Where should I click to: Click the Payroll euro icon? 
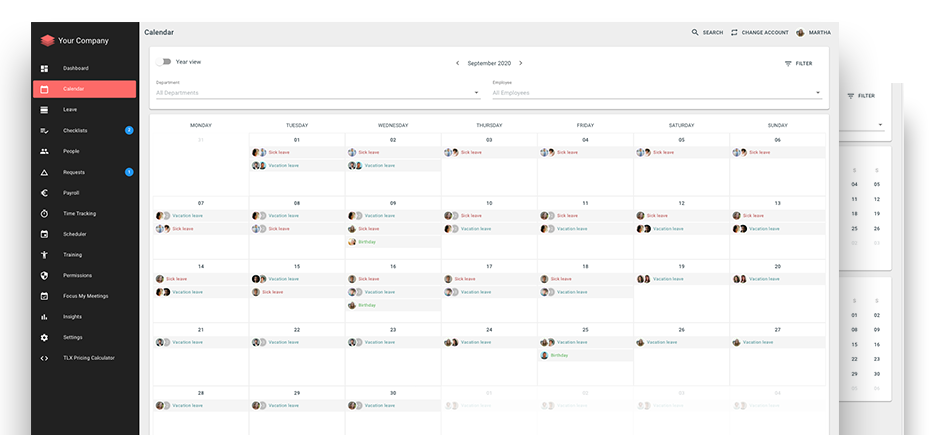coord(44,193)
